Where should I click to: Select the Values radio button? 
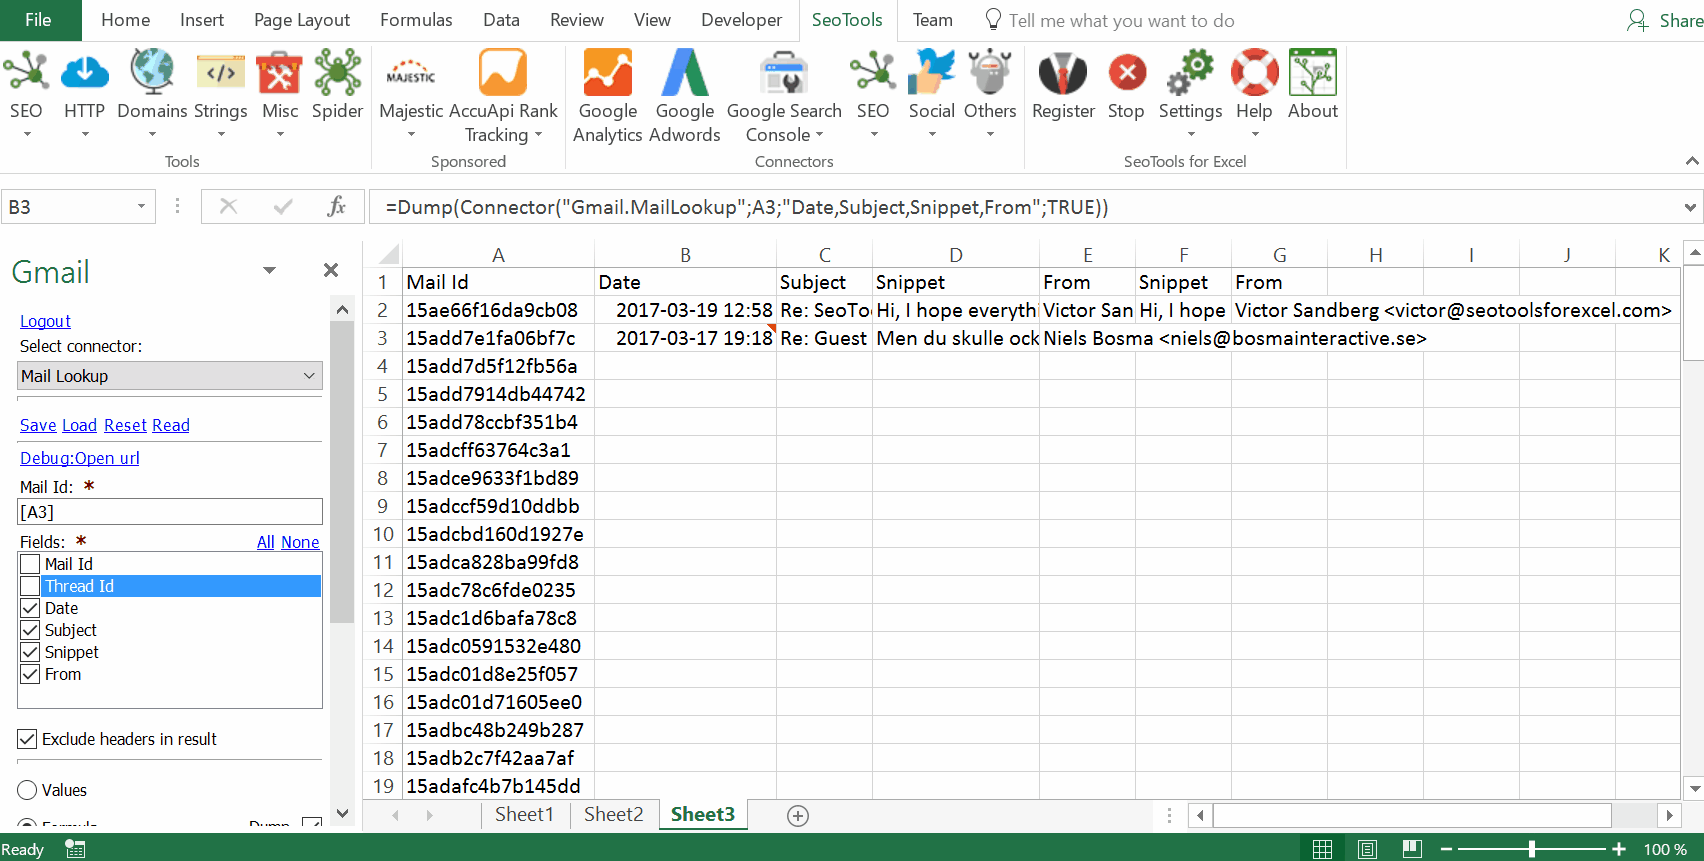click(x=28, y=790)
